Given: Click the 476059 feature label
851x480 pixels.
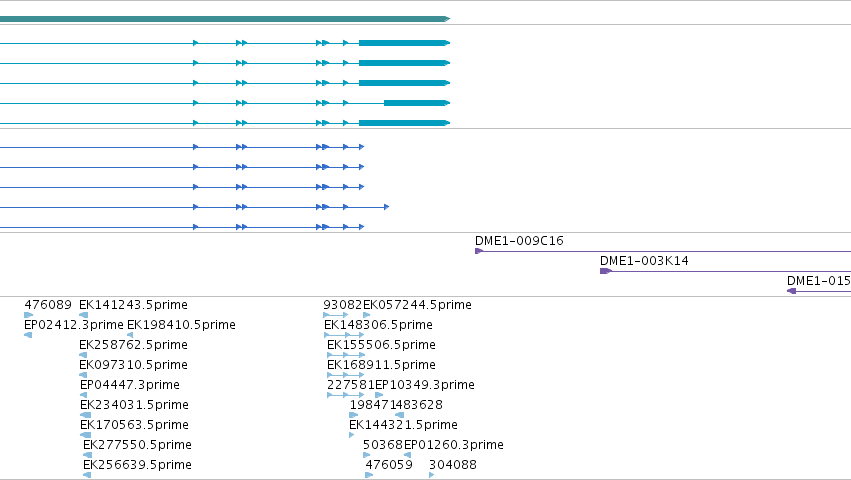Looking at the screenshot, I should pos(389,465).
